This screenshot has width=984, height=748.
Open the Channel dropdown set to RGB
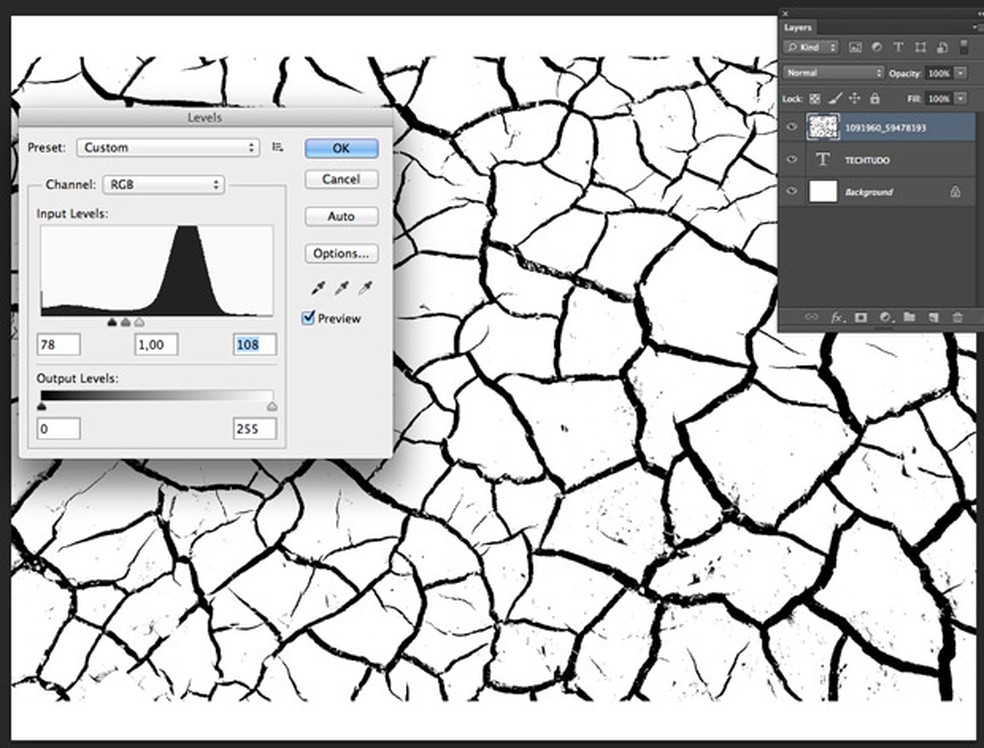[x=162, y=185]
